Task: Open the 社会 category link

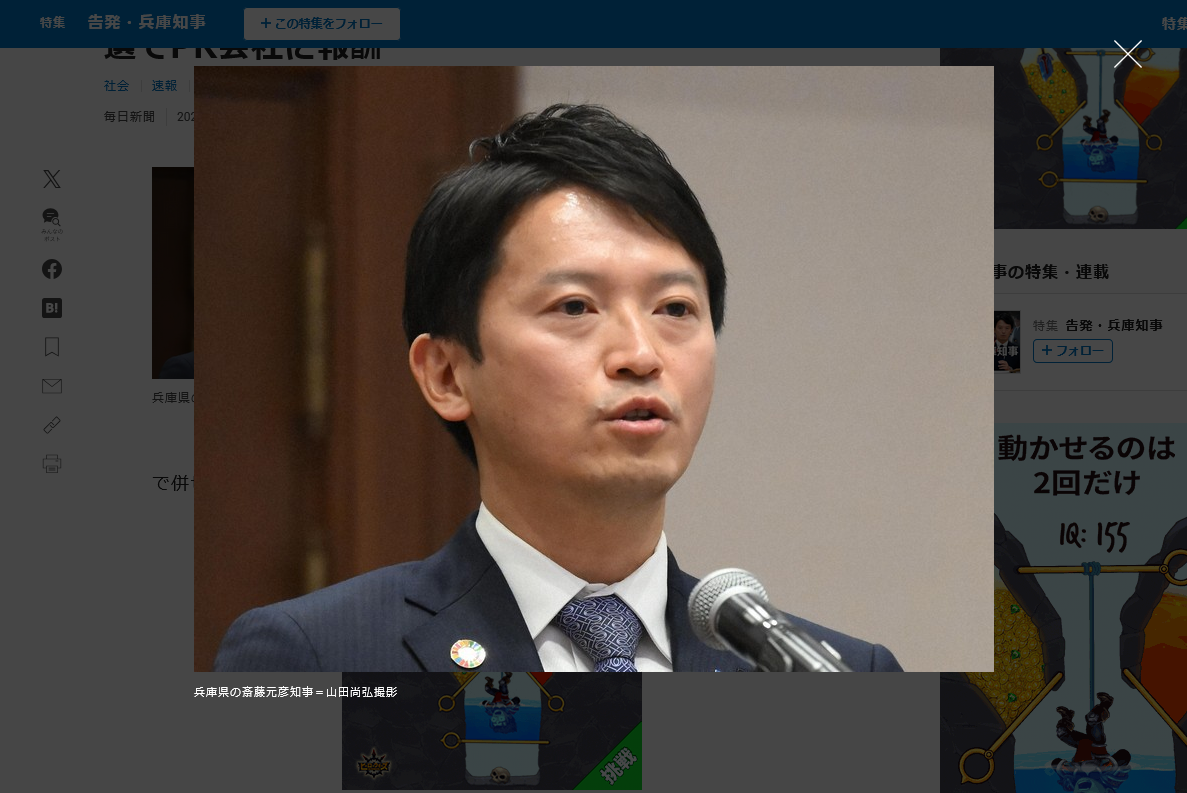Action: pos(117,86)
